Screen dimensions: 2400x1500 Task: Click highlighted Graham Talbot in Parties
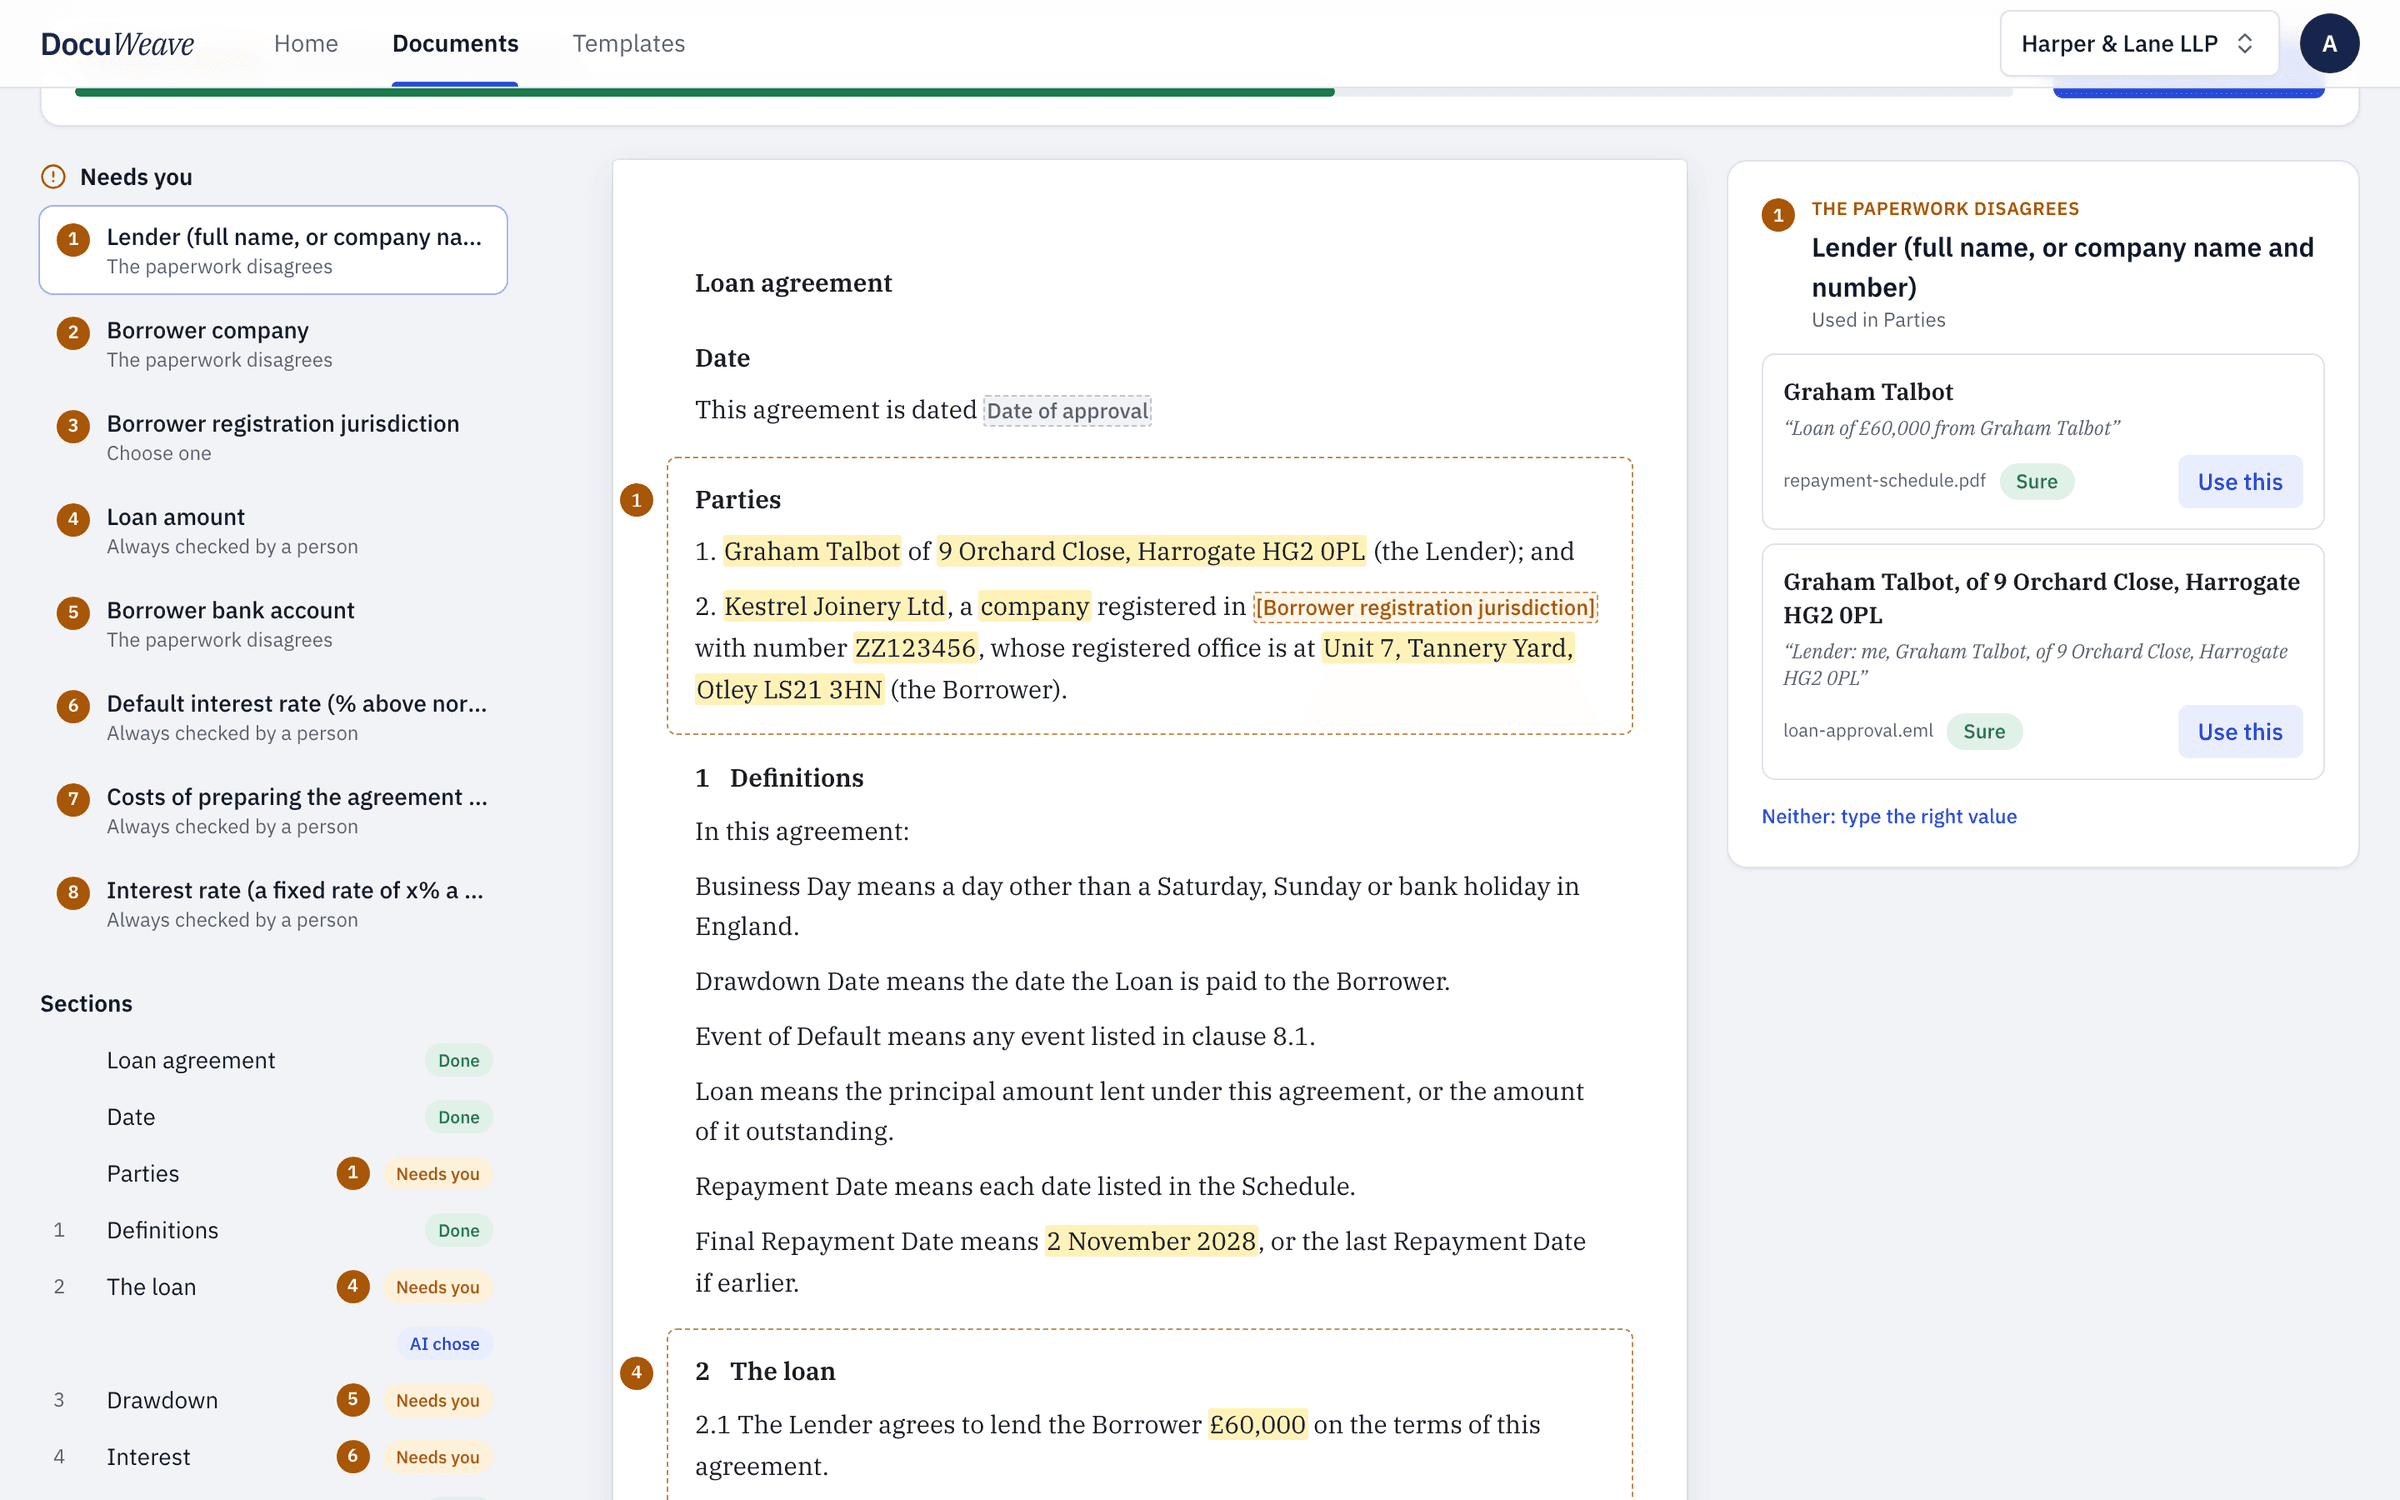(811, 551)
